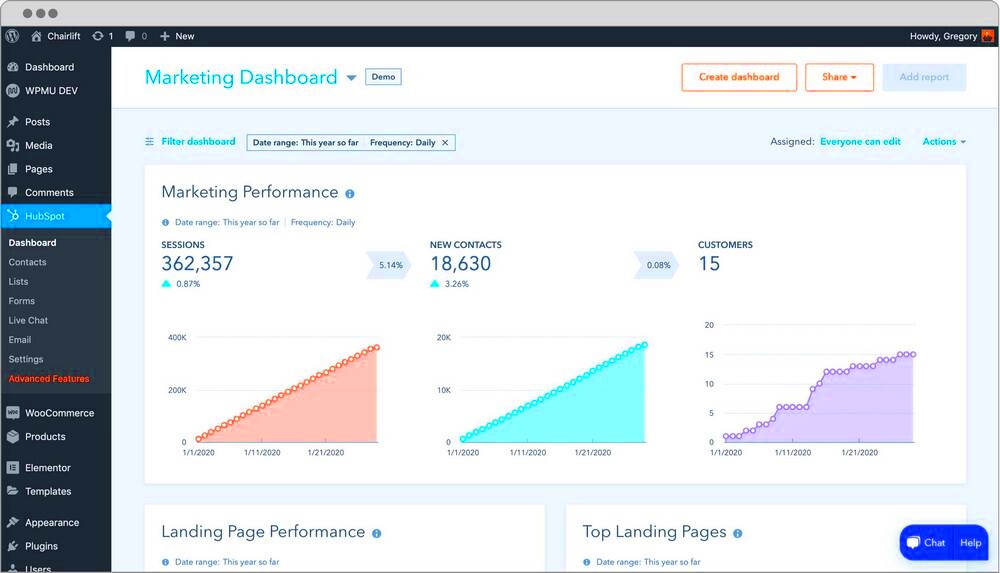Open the comments bubble in admin bar
This screenshot has width=1000, height=573.
tap(130, 36)
